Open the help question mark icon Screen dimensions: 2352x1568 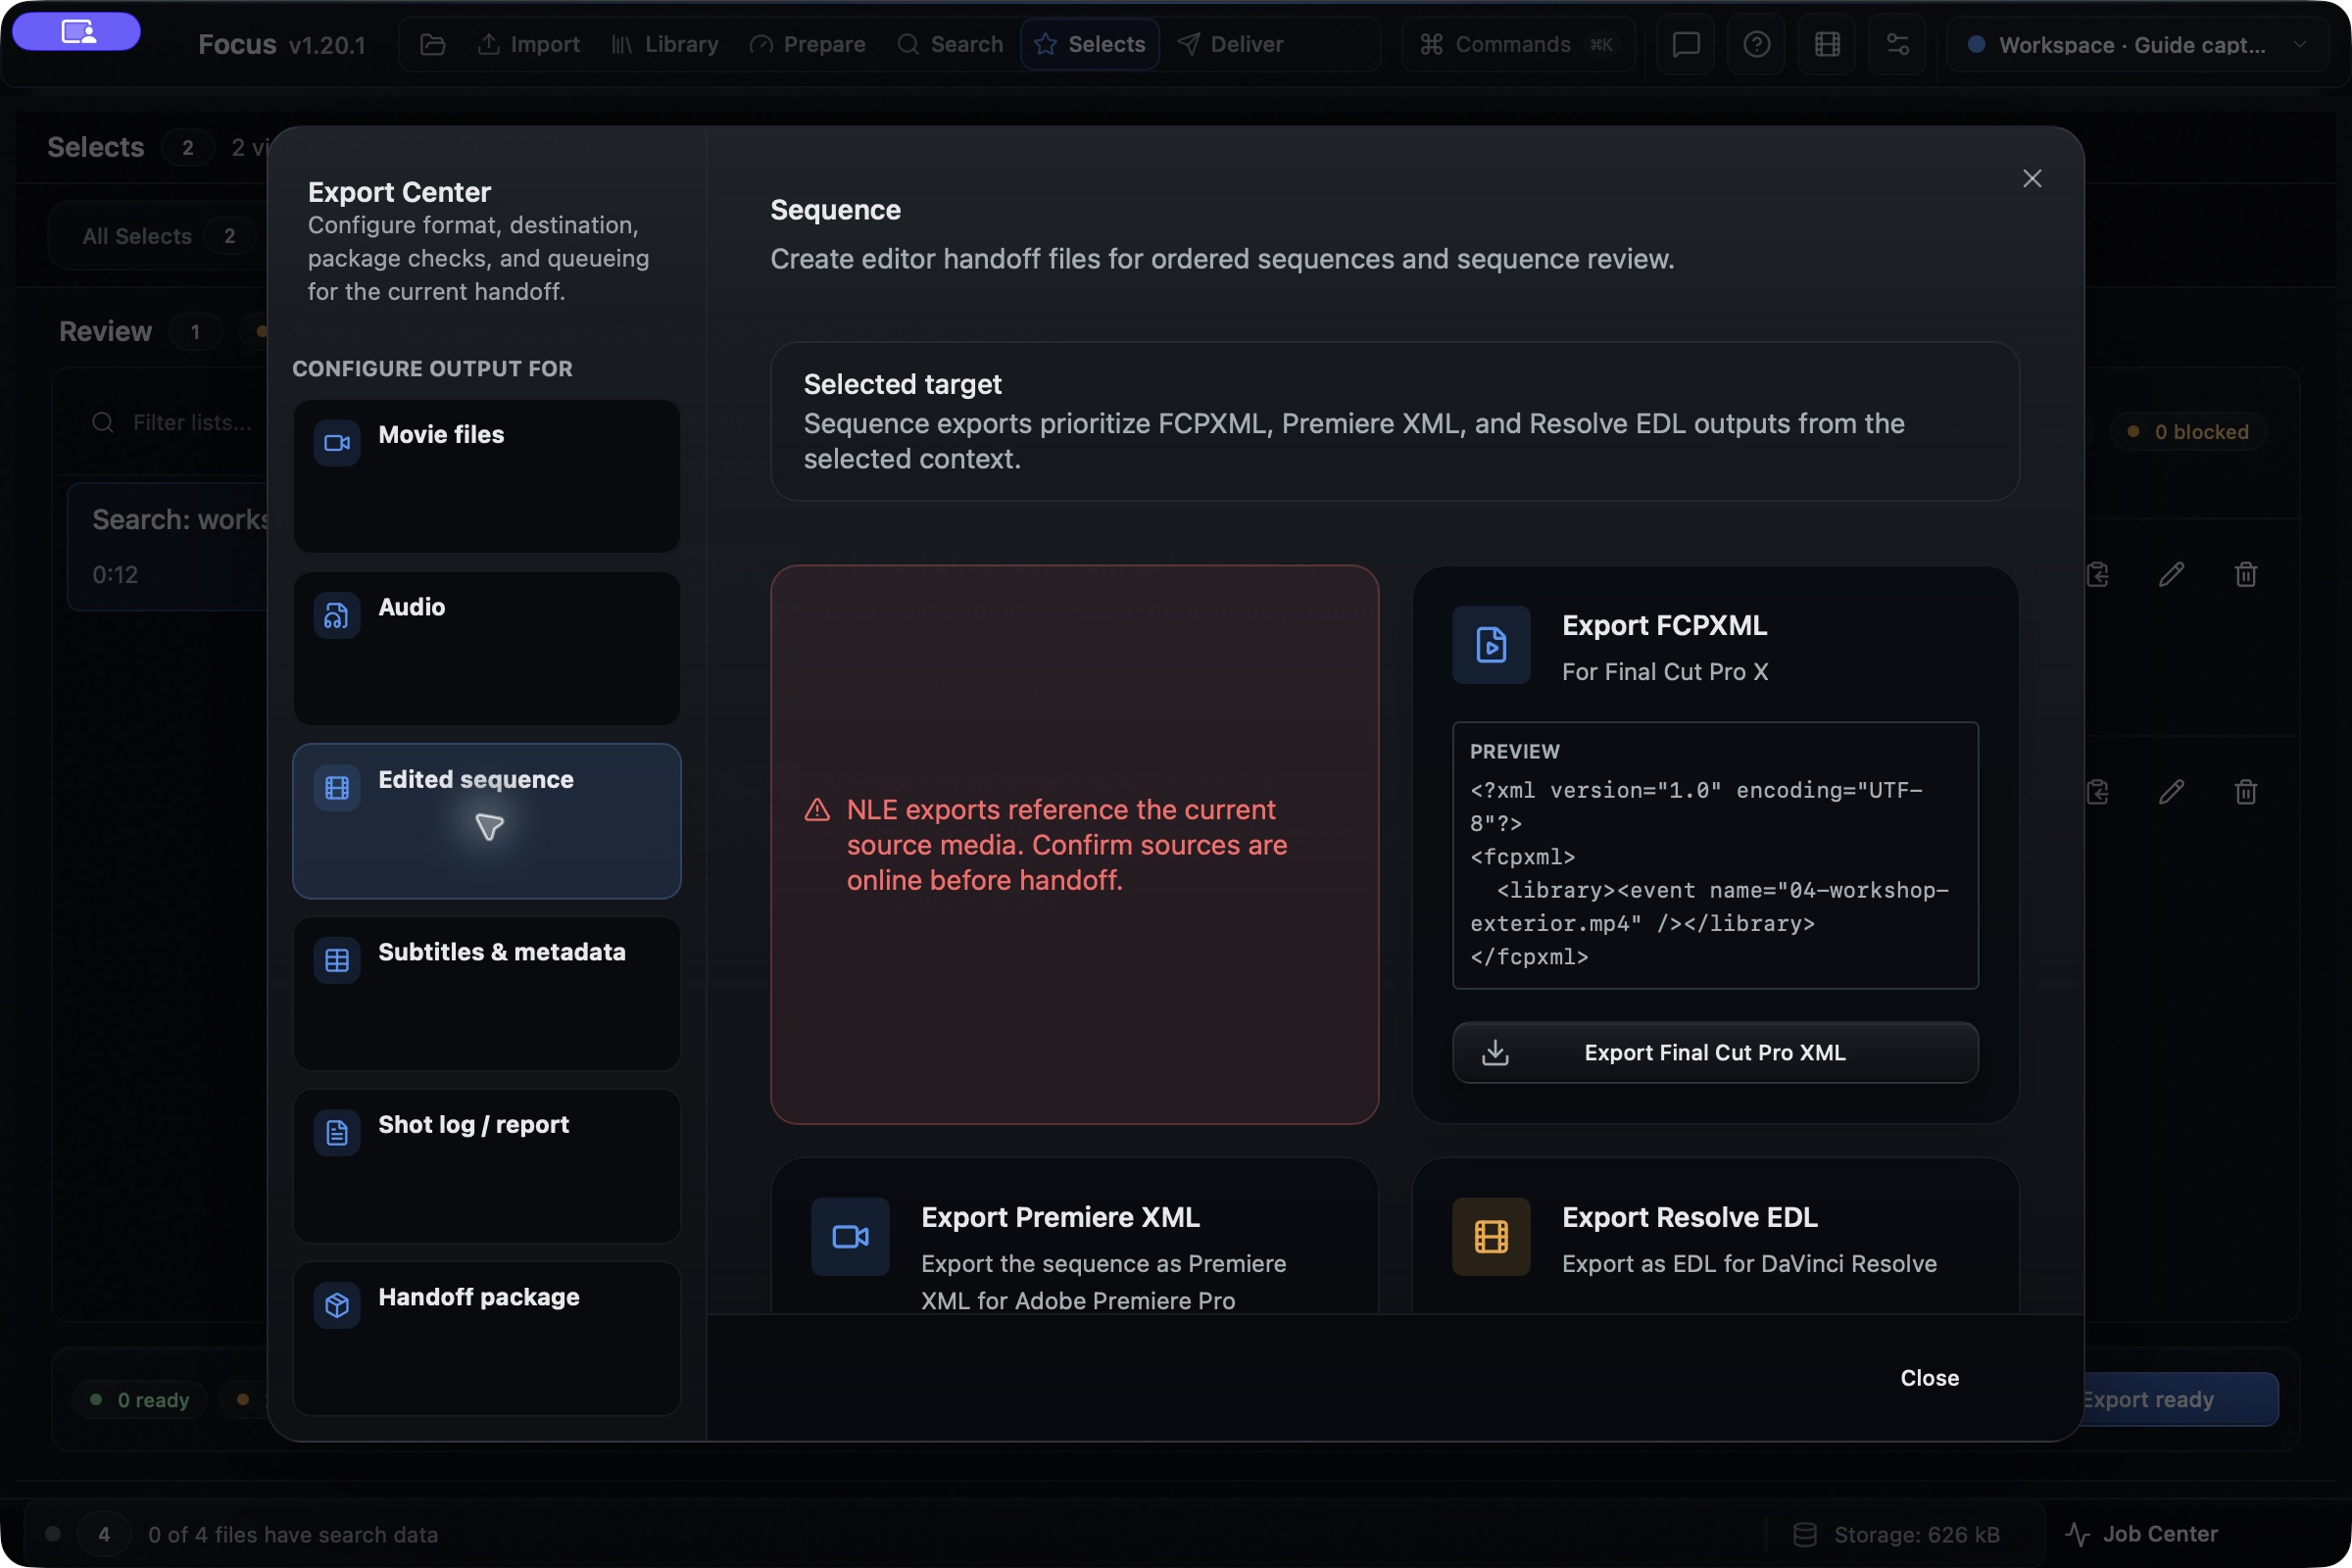[1756, 44]
